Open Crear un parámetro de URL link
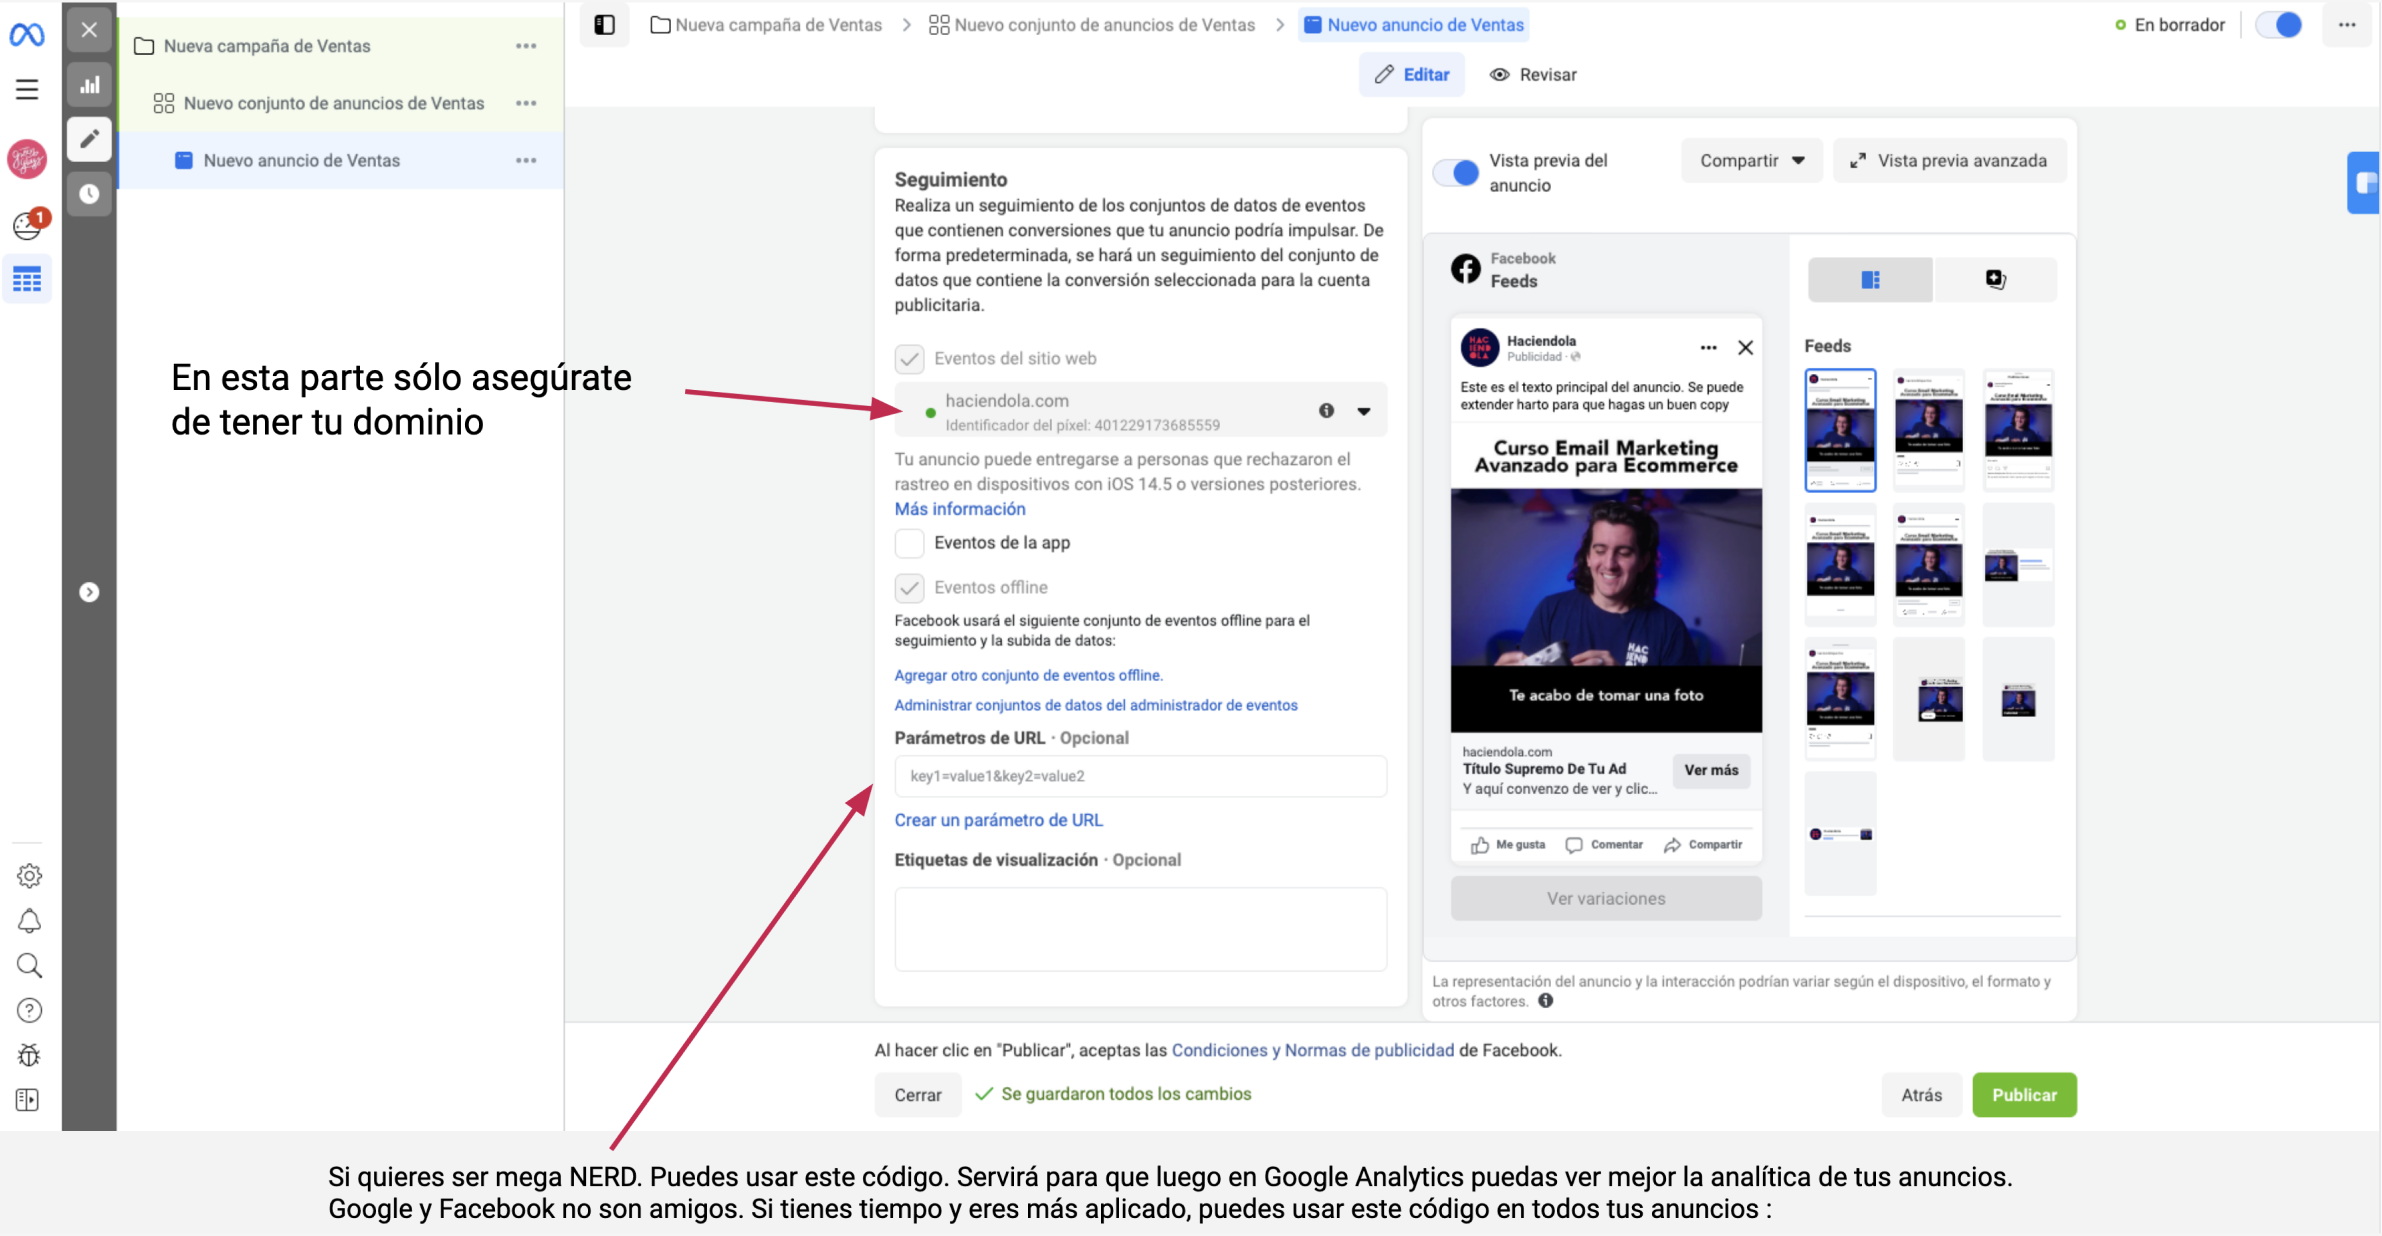 (998, 820)
